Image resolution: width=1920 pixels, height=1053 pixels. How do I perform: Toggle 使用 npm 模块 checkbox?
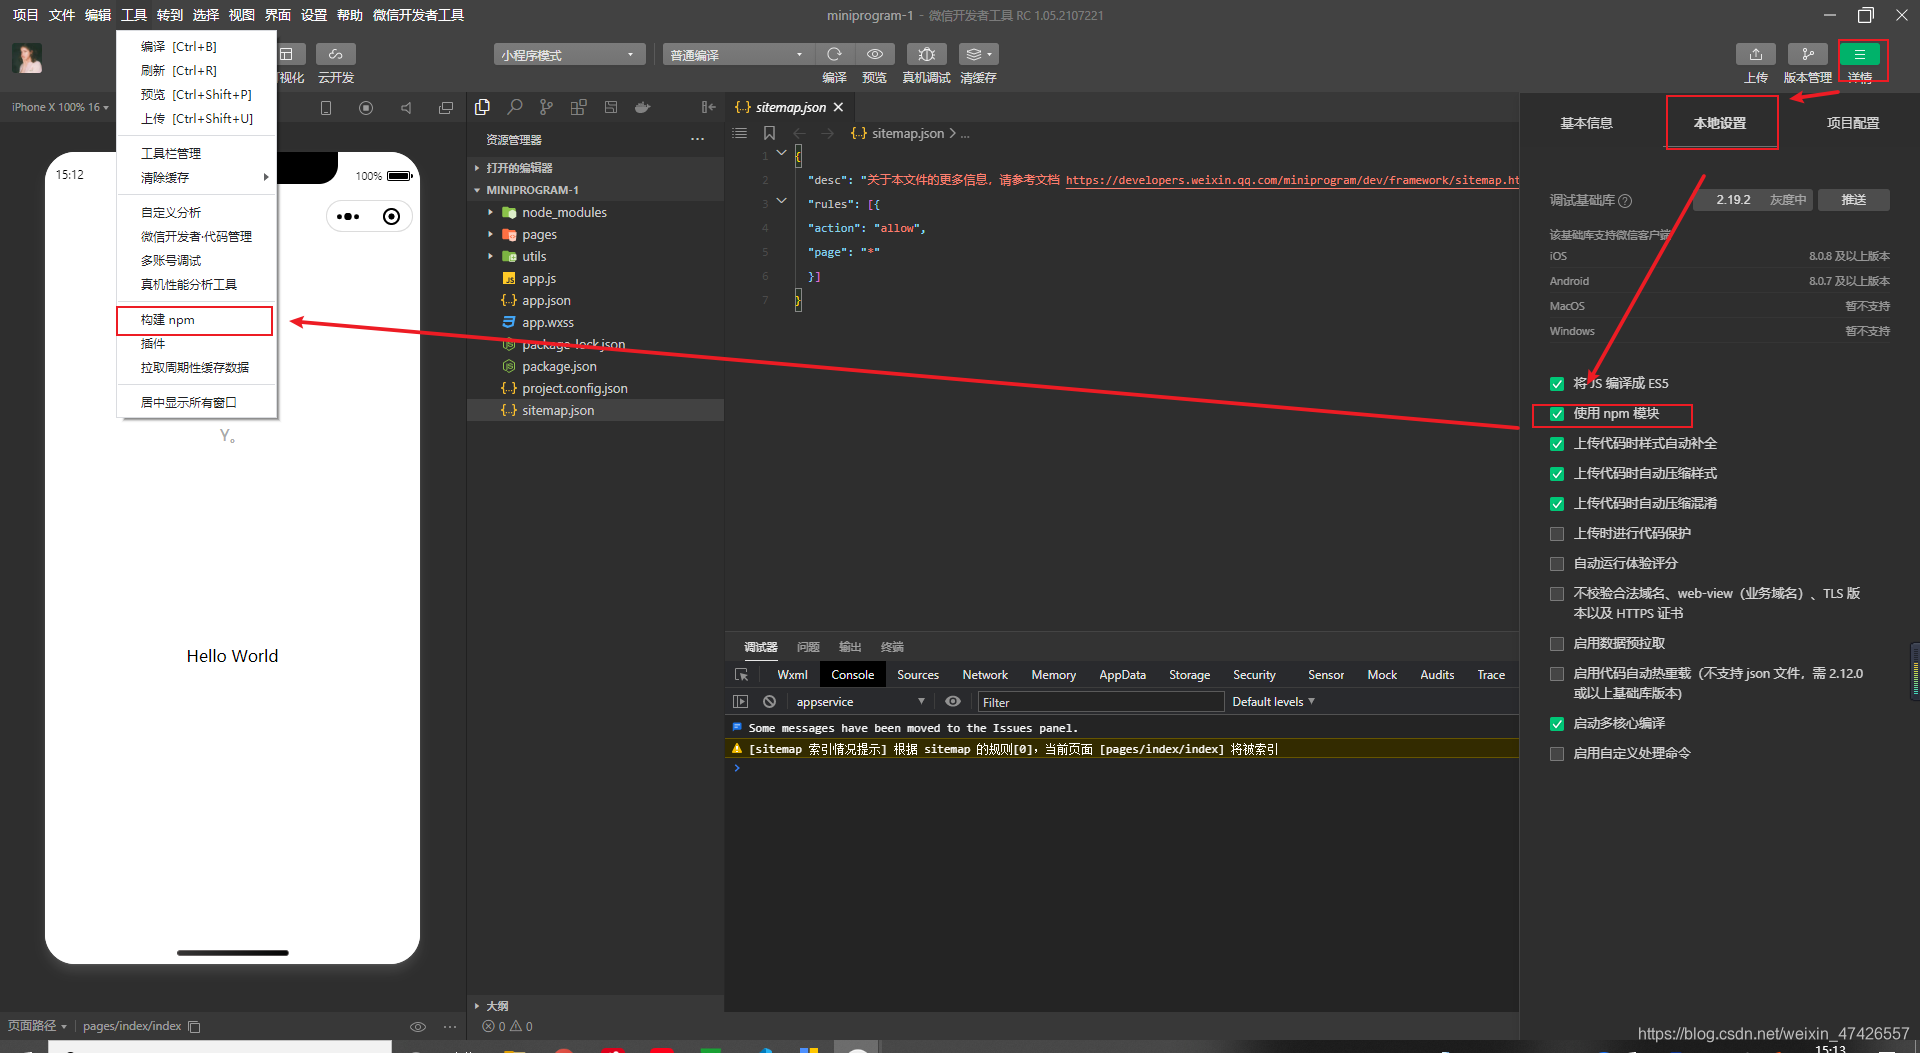click(1557, 414)
